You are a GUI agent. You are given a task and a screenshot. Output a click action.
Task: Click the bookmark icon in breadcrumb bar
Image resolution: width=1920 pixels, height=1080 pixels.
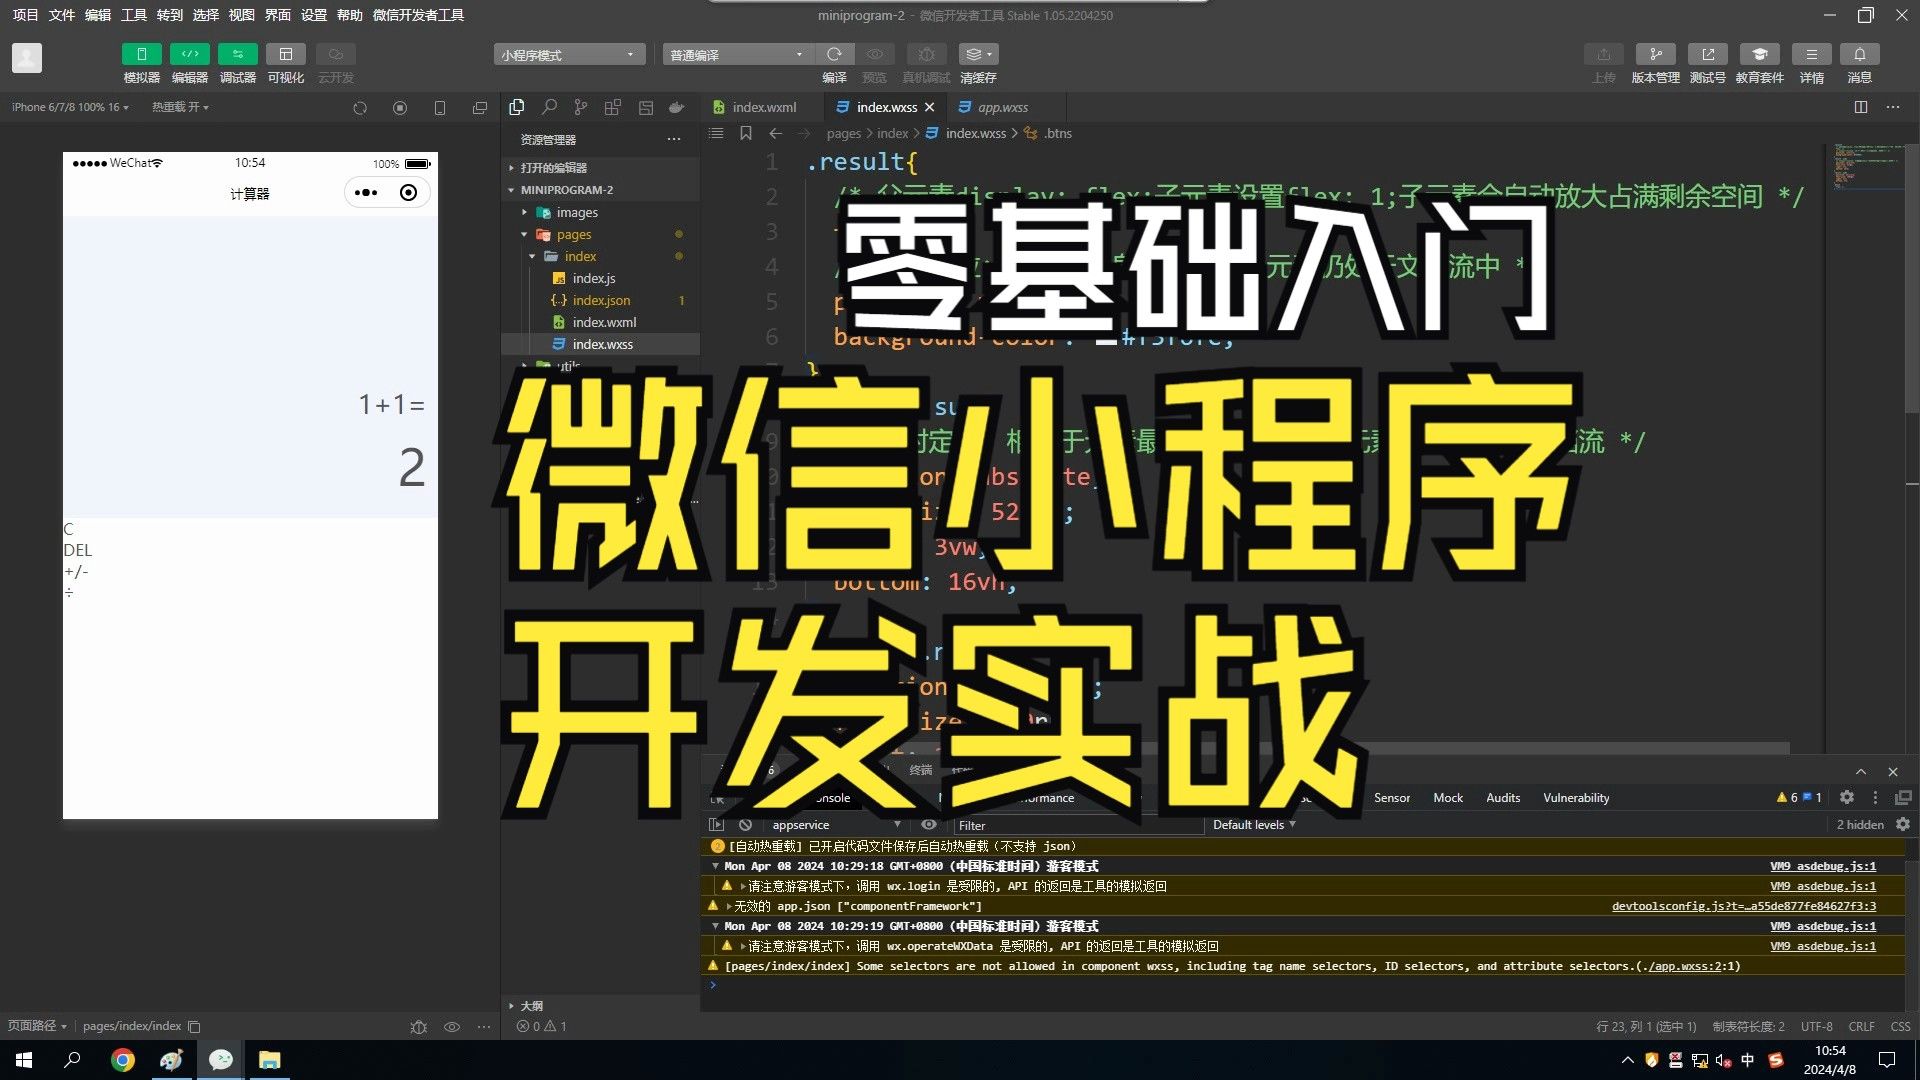(x=746, y=133)
